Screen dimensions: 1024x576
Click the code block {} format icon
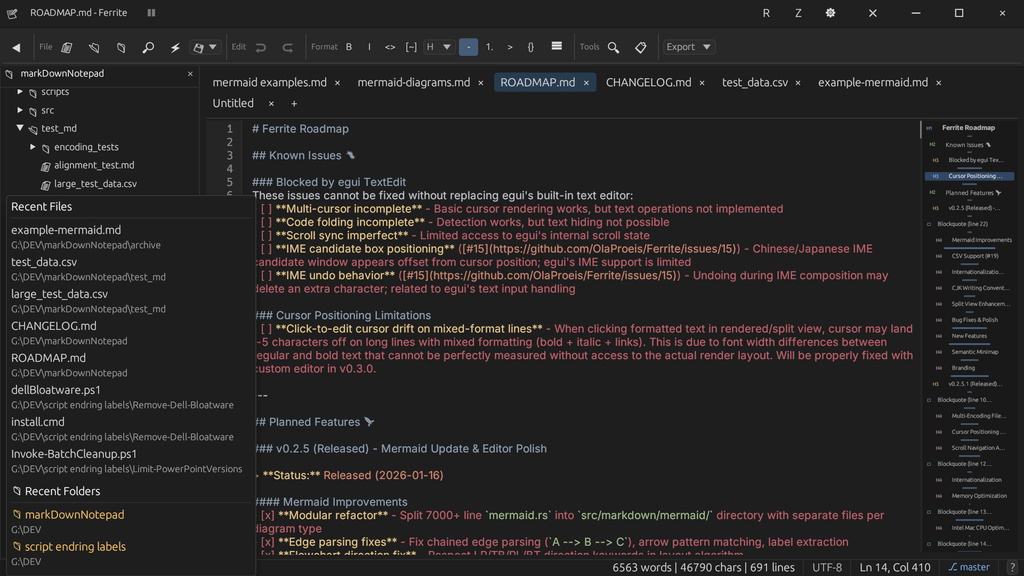(530, 47)
